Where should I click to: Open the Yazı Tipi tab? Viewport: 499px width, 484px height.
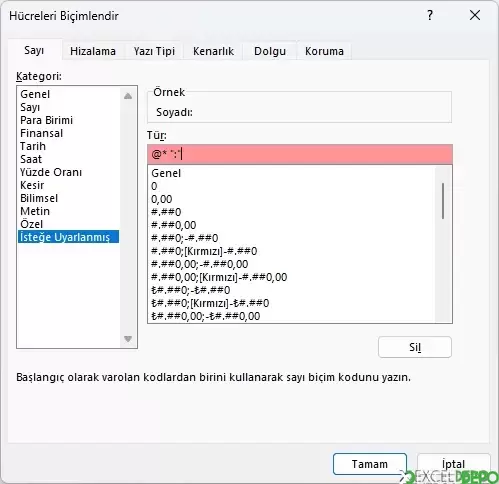tap(154, 51)
